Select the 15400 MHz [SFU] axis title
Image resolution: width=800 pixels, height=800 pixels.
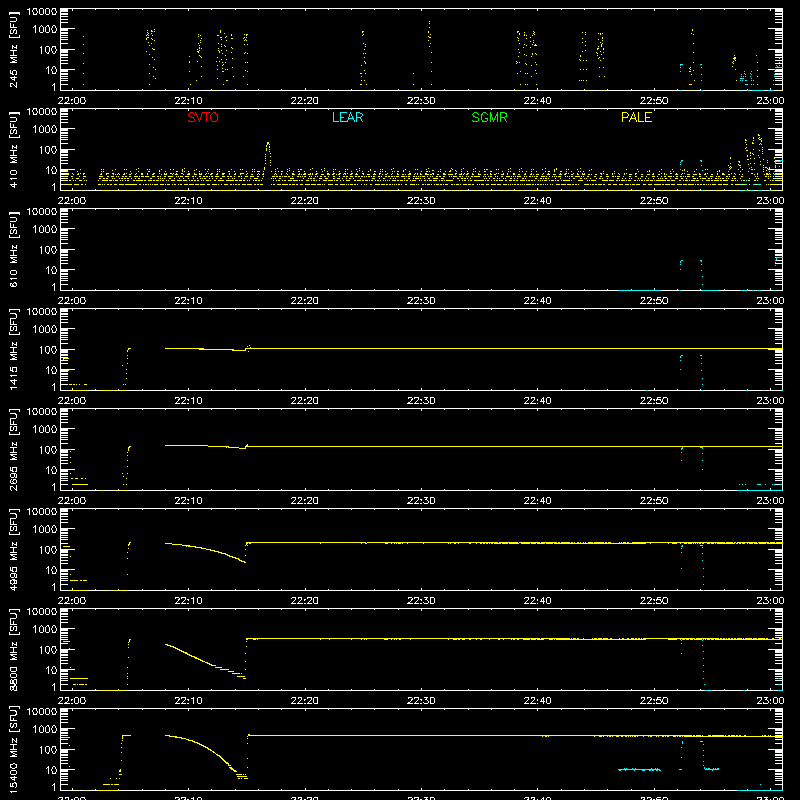click(14, 749)
